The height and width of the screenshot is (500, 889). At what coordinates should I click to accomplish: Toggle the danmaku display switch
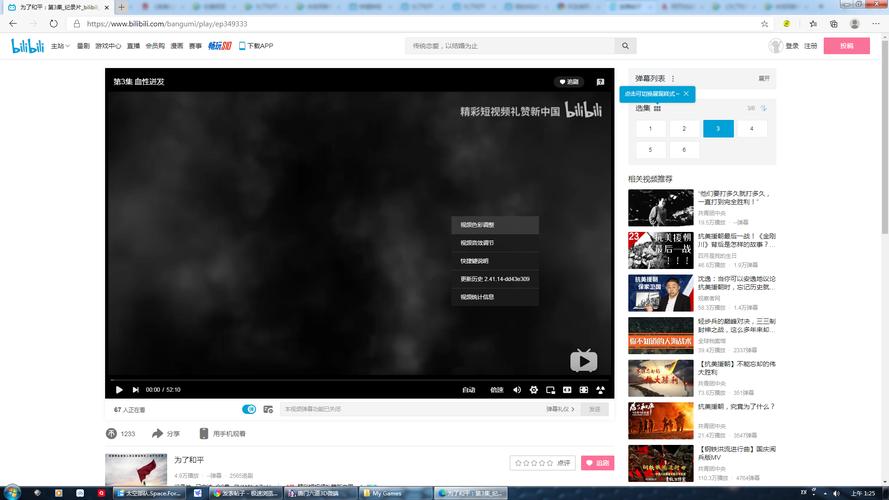pos(249,409)
